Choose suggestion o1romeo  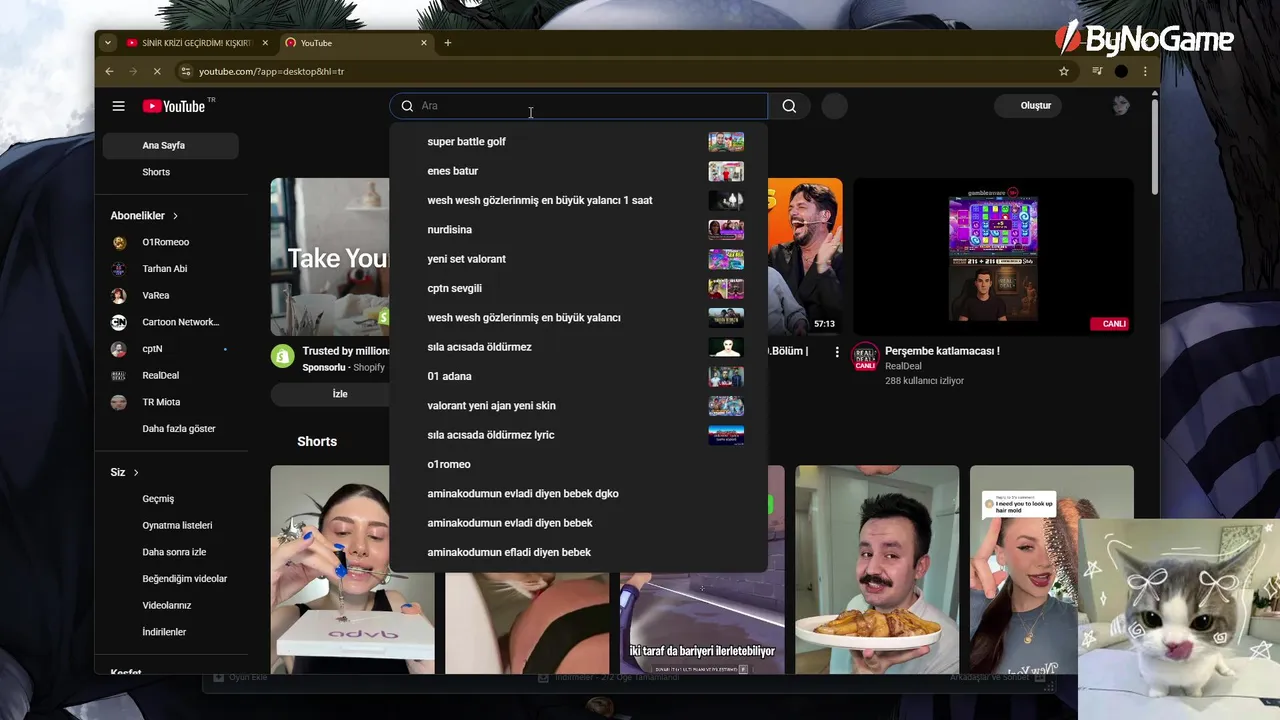tap(578, 464)
